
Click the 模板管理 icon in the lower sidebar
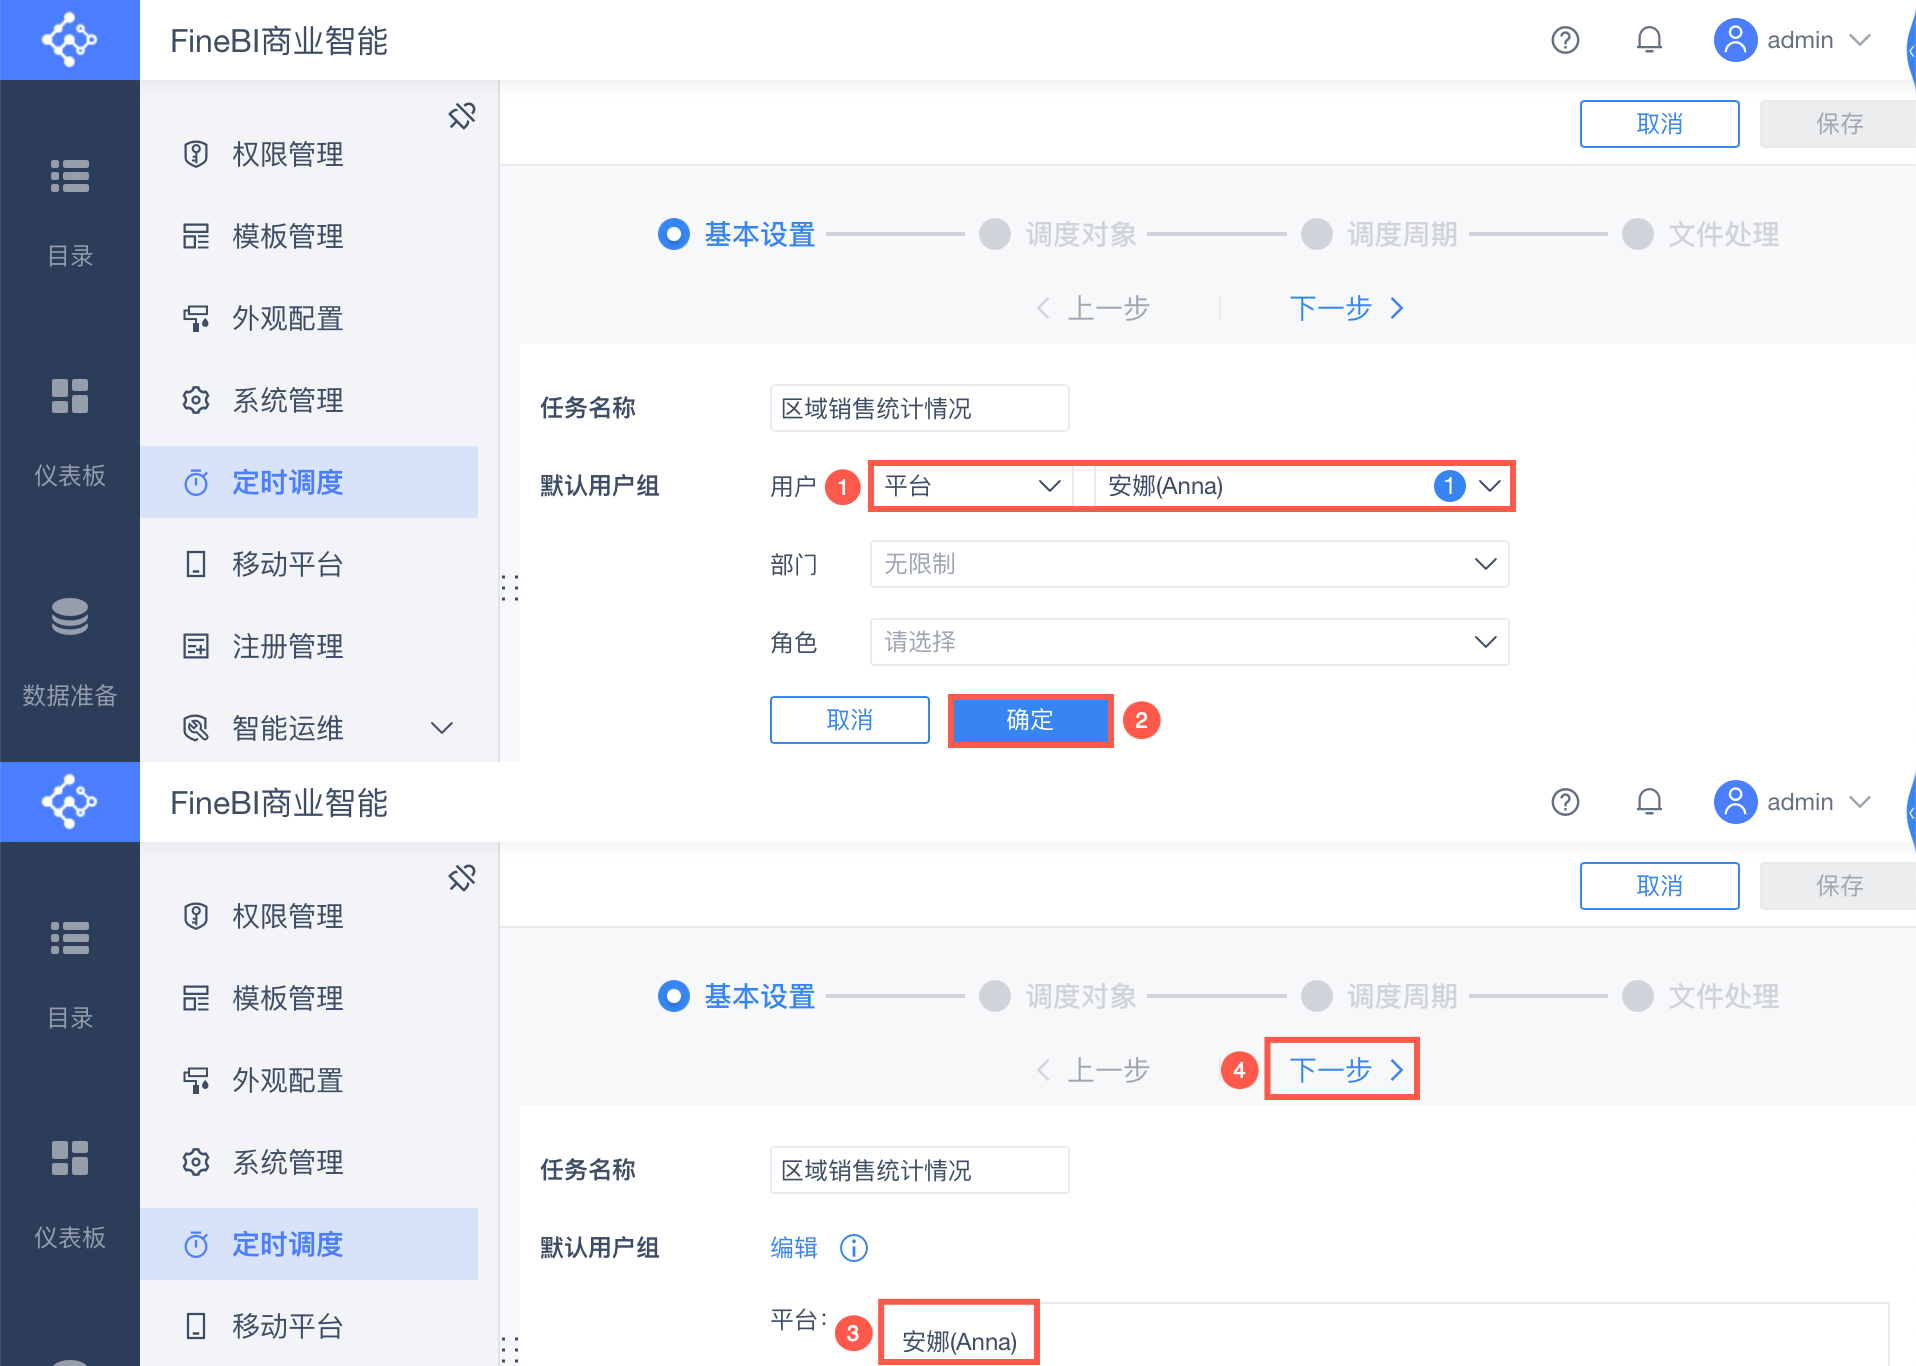point(196,998)
